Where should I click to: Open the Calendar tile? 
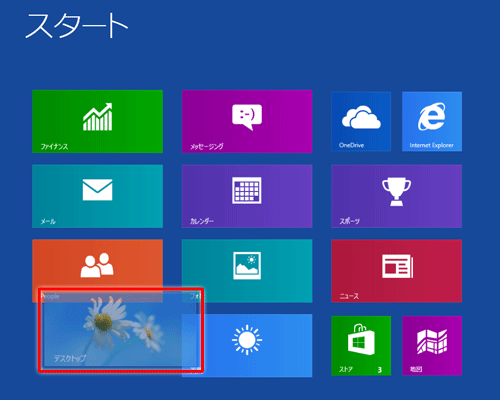point(247,196)
